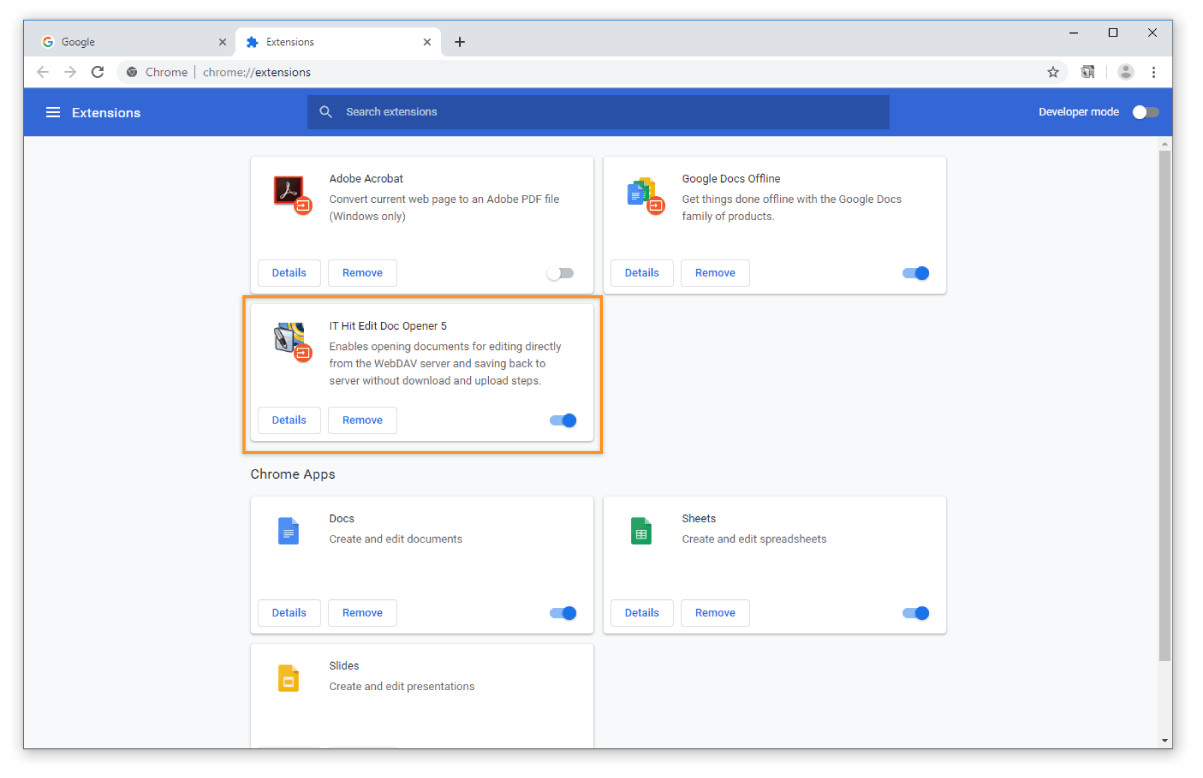Click the Docs app icon
1203x778 pixels.
coord(288,531)
